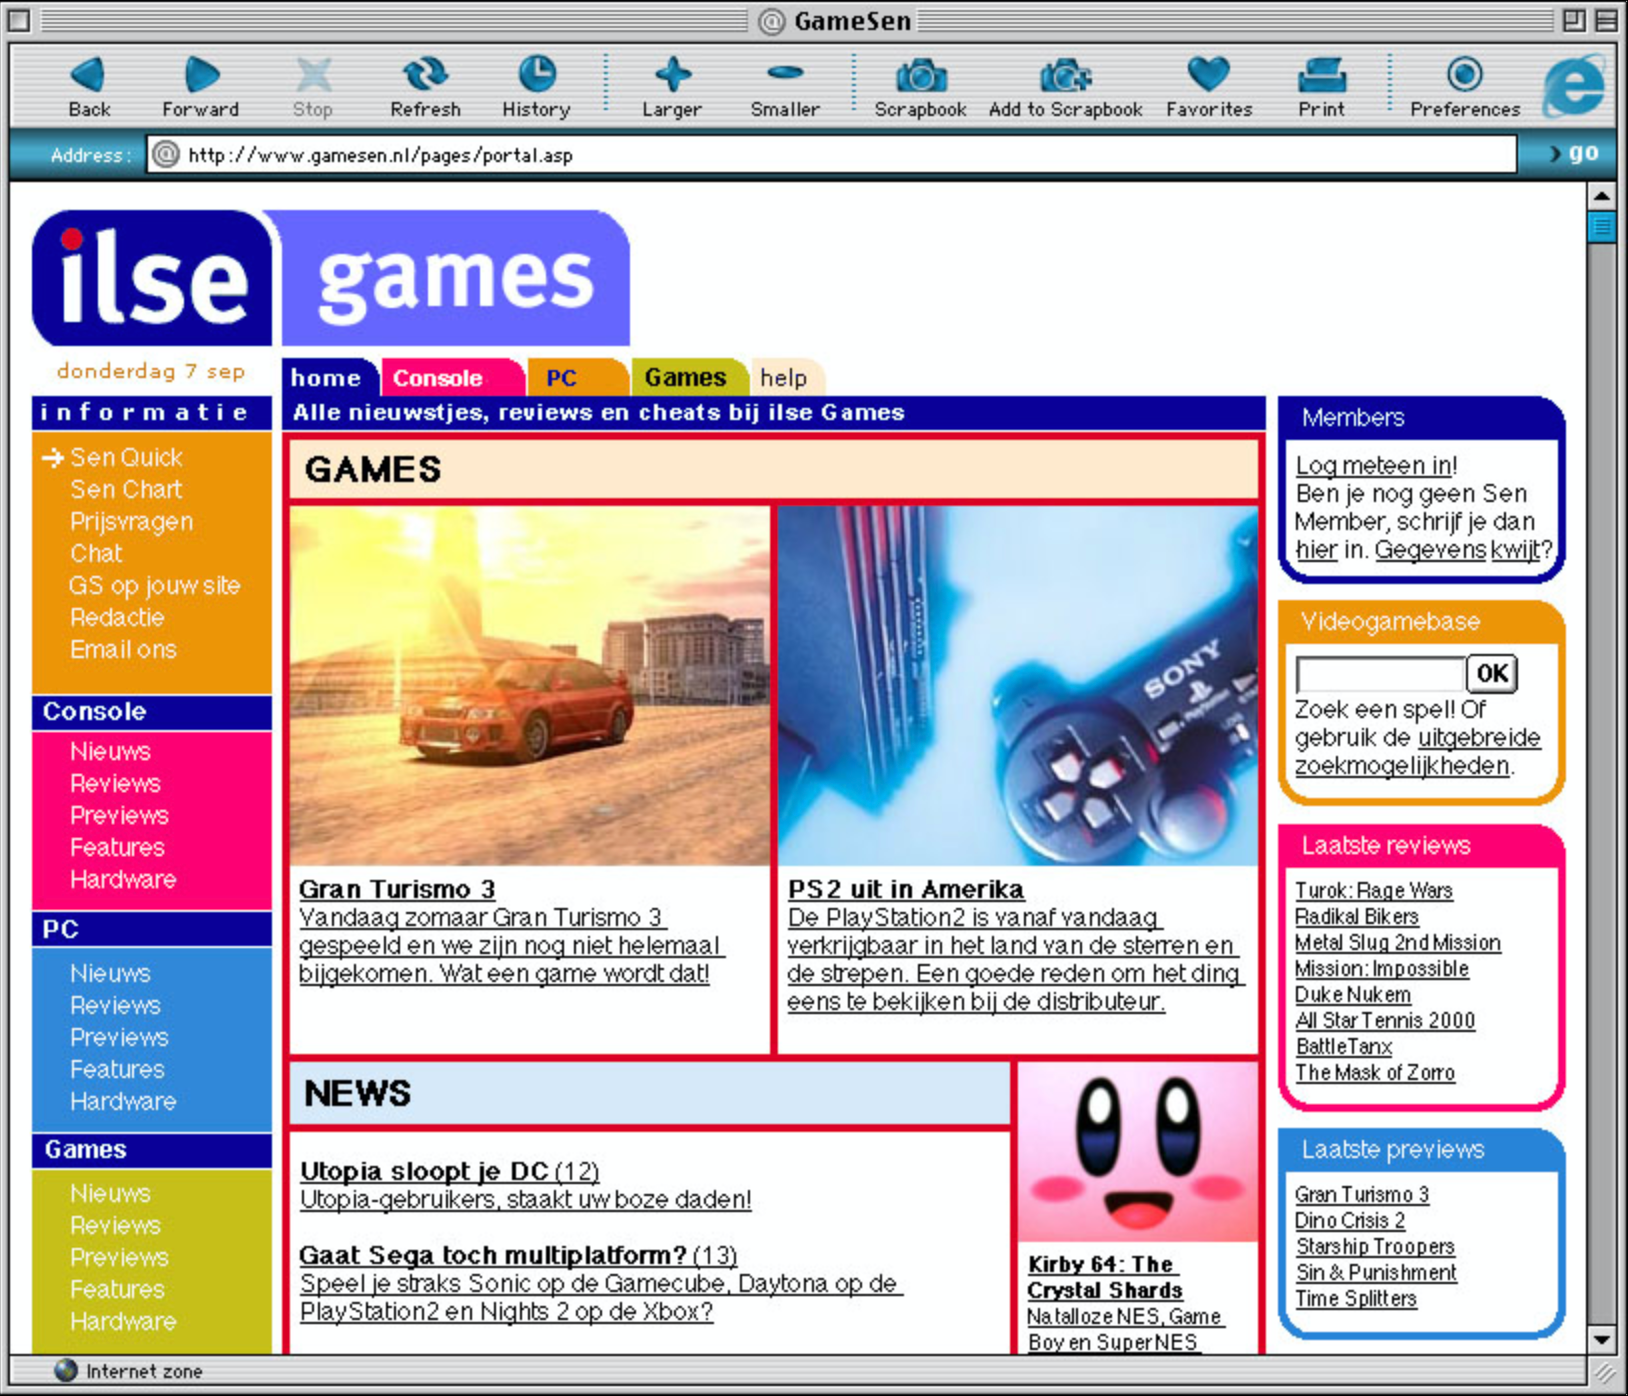Click the Kirby image
Image resolution: width=1628 pixels, height=1396 pixels.
(1138, 1152)
